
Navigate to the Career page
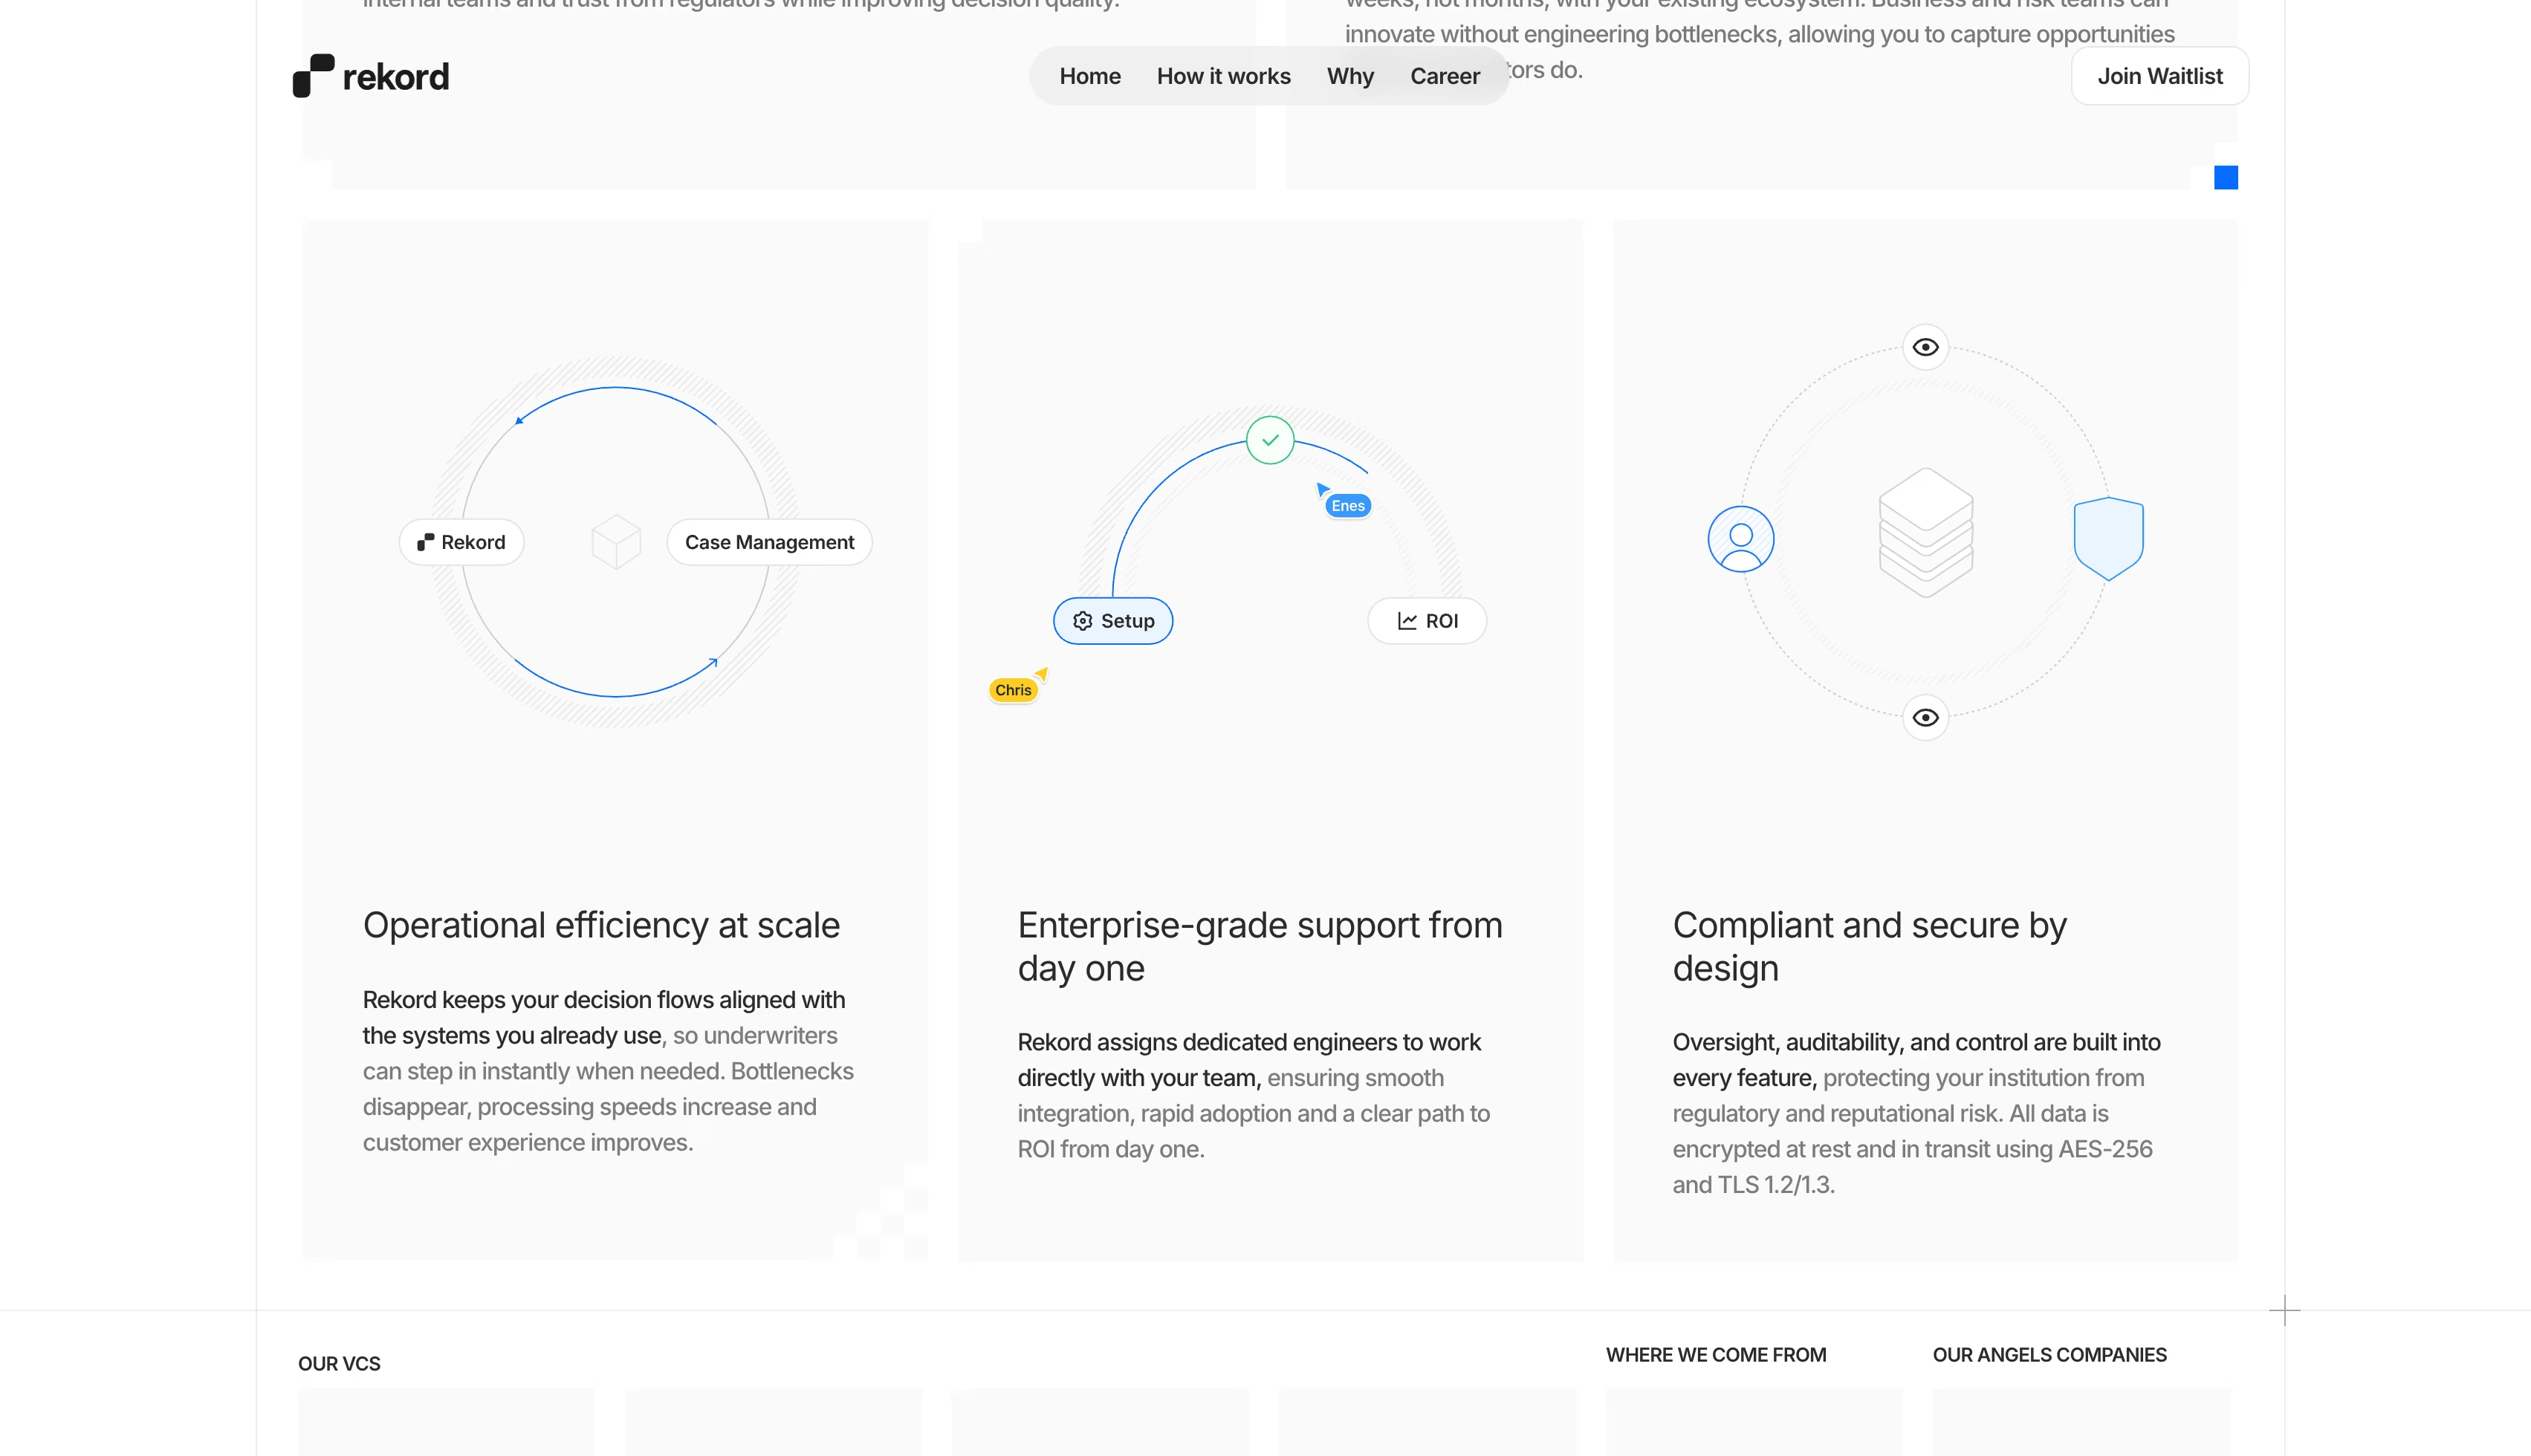point(1445,76)
